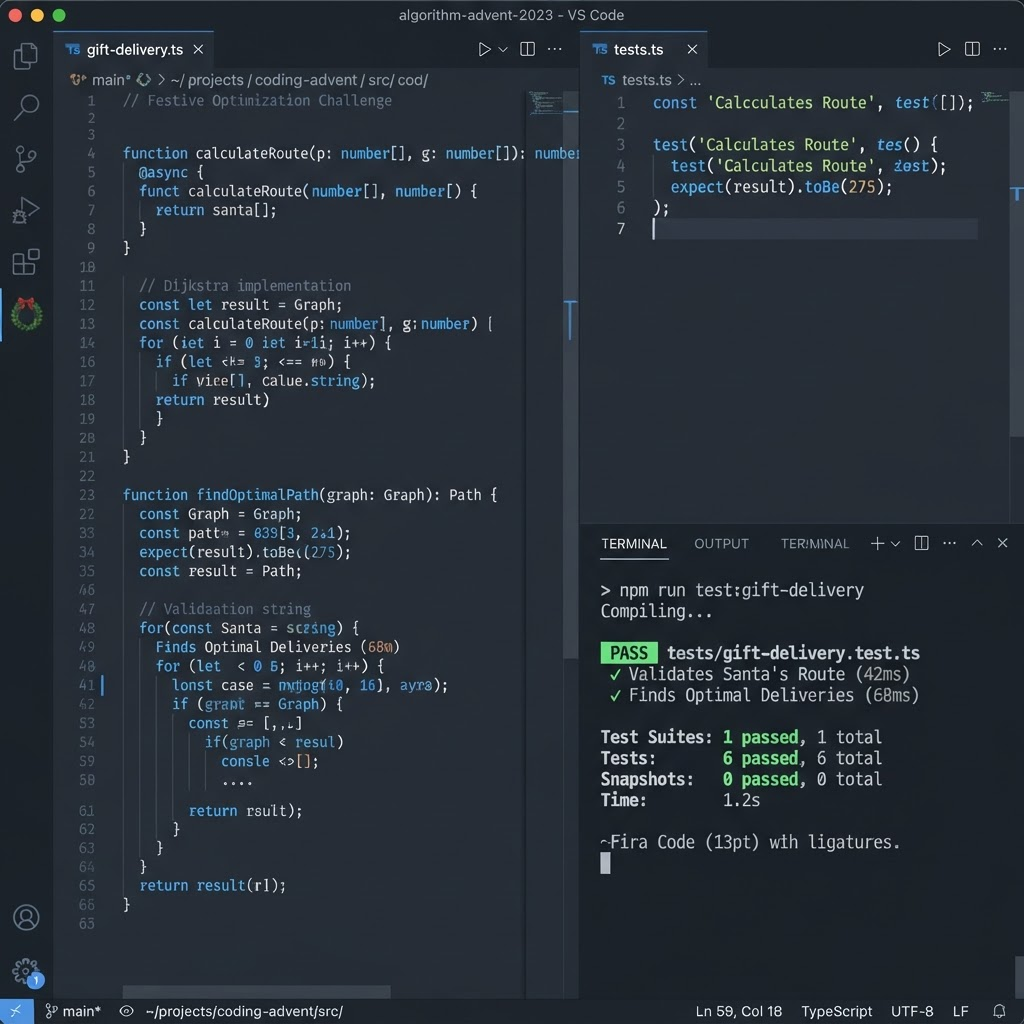Click the green PASS badge in terminal
Image resolution: width=1024 pixels, height=1024 pixels.
pyautogui.click(x=629, y=653)
